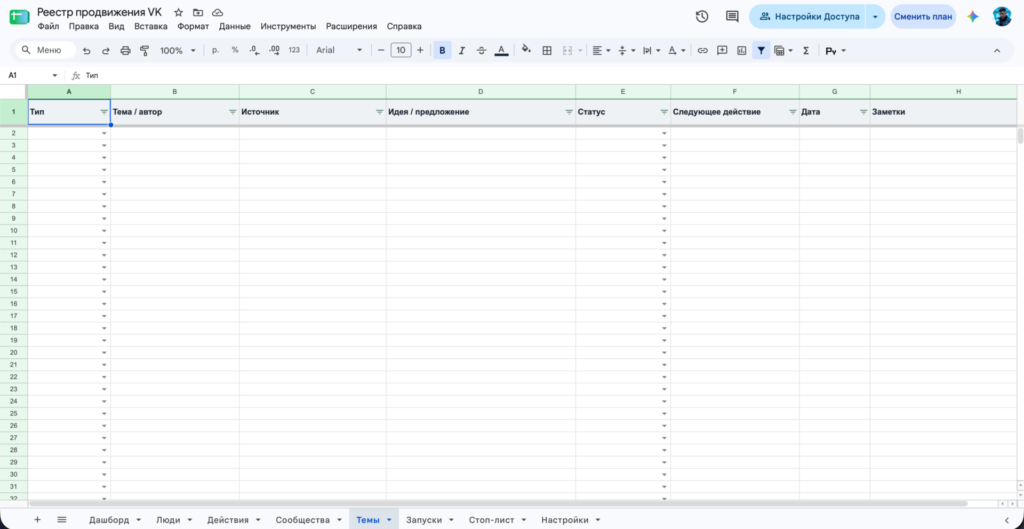The image size is (1024, 529).
Task: Insert link with chain icon
Action: pos(703,50)
